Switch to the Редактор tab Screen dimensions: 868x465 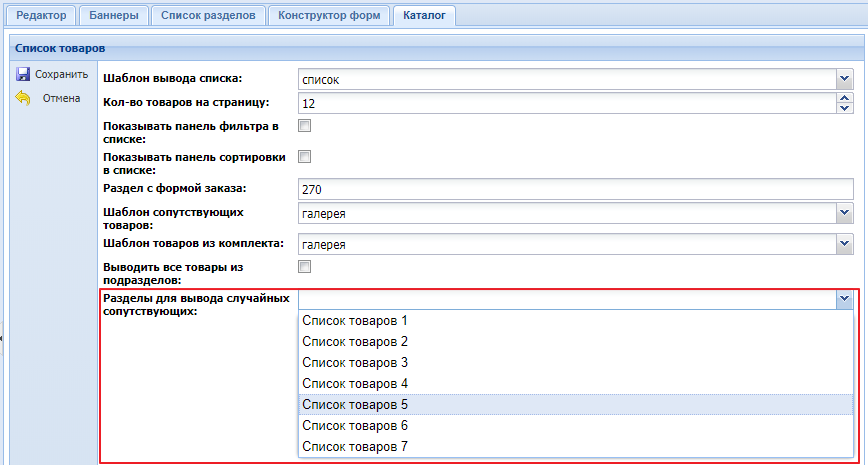41,16
